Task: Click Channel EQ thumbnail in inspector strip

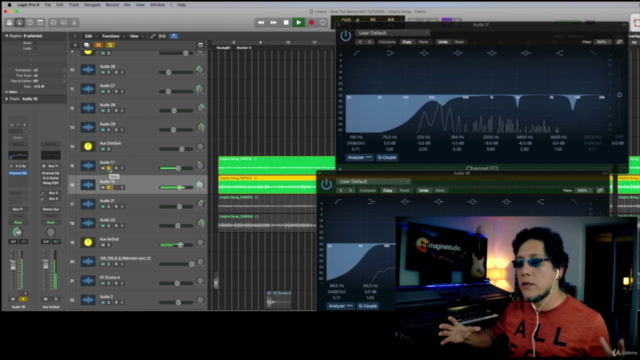Action: pos(18,155)
